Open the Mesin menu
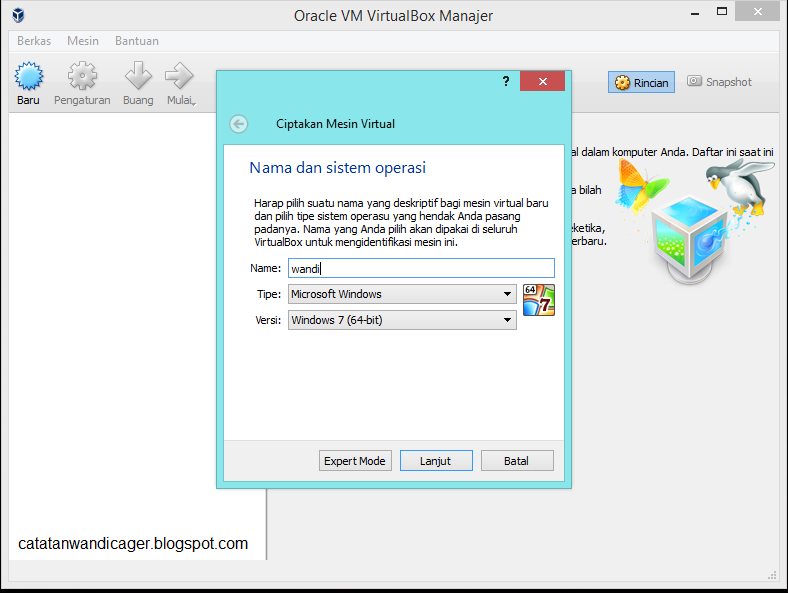The height and width of the screenshot is (593, 788). pyautogui.click(x=83, y=41)
